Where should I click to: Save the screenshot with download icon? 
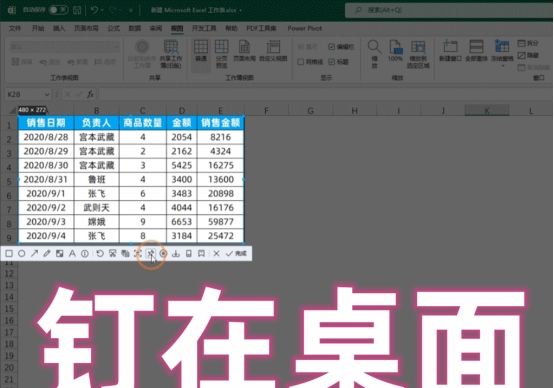(176, 253)
